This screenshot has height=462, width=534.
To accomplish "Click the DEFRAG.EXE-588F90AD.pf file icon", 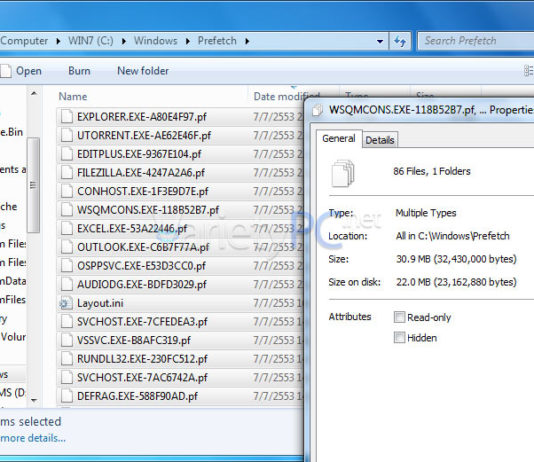I will coord(67,396).
